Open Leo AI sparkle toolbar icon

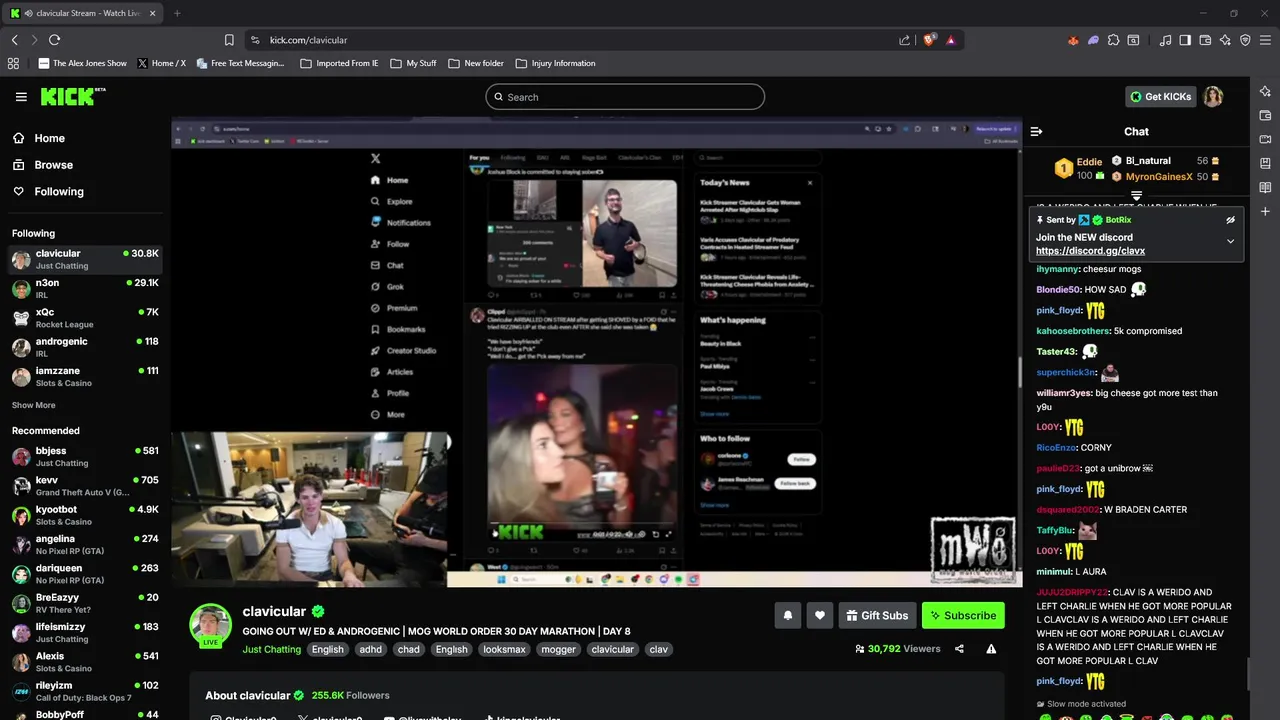click(1225, 40)
